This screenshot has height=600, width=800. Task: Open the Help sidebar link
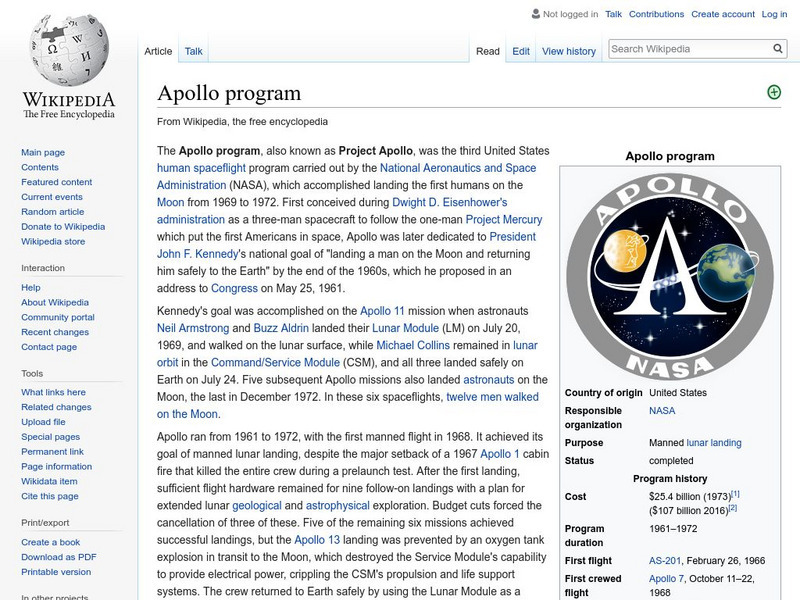(31, 287)
